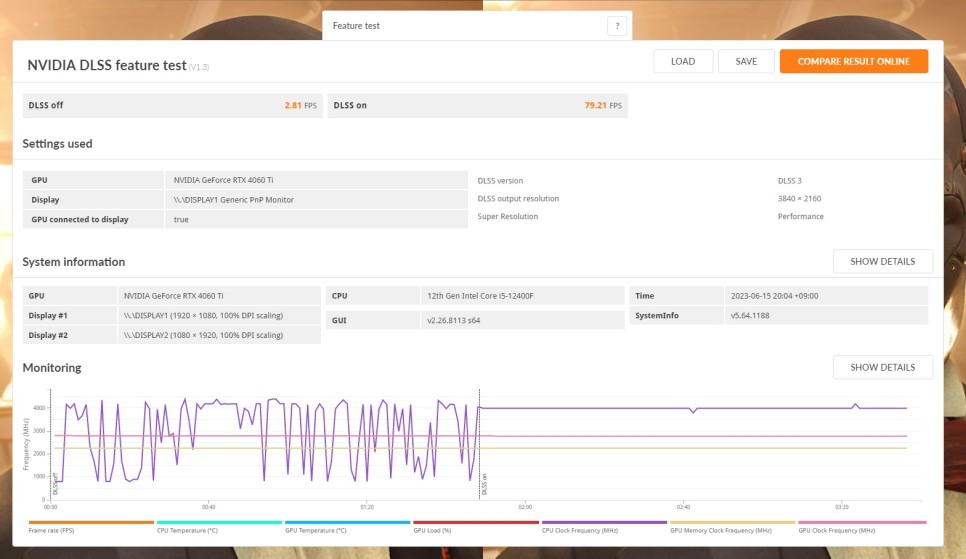Select the 3840 × 2160 output resolution
The width and height of the screenshot is (966, 559).
(x=799, y=198)
